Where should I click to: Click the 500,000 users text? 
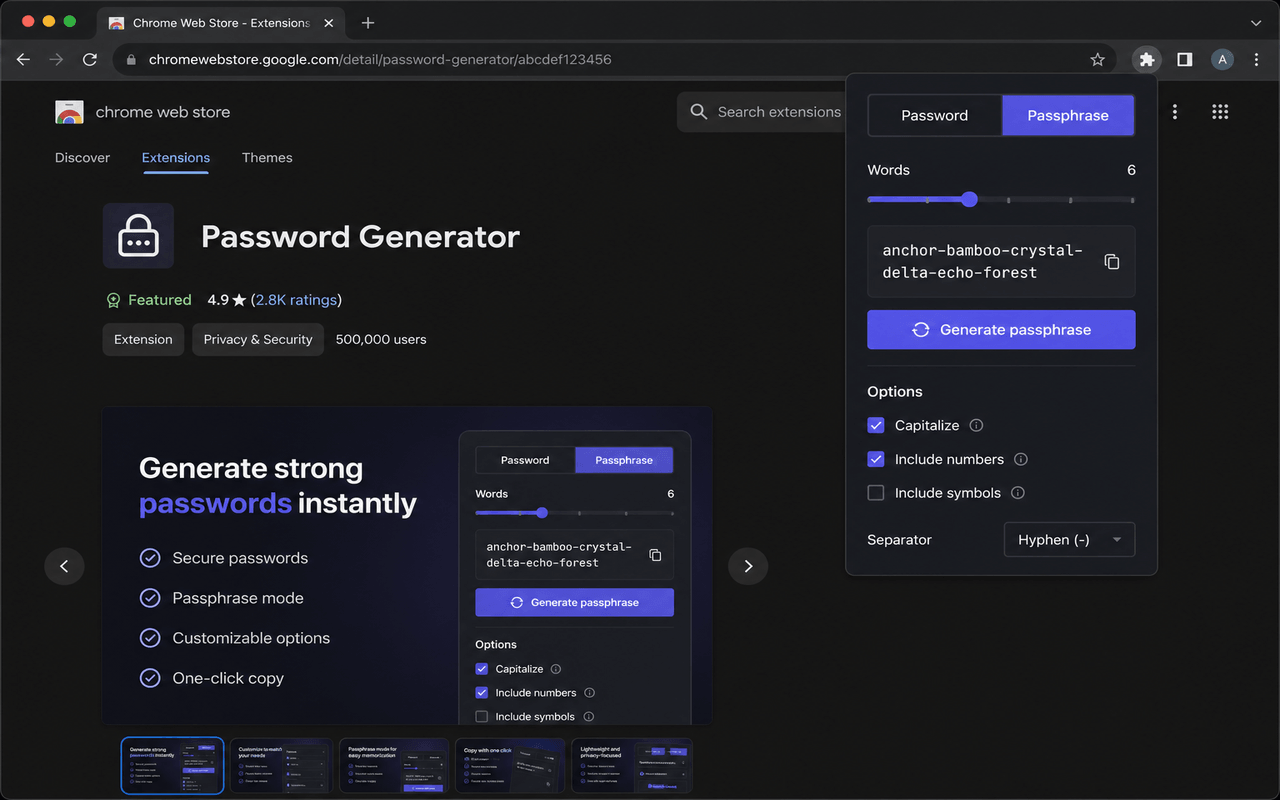[x=381, y=340]
